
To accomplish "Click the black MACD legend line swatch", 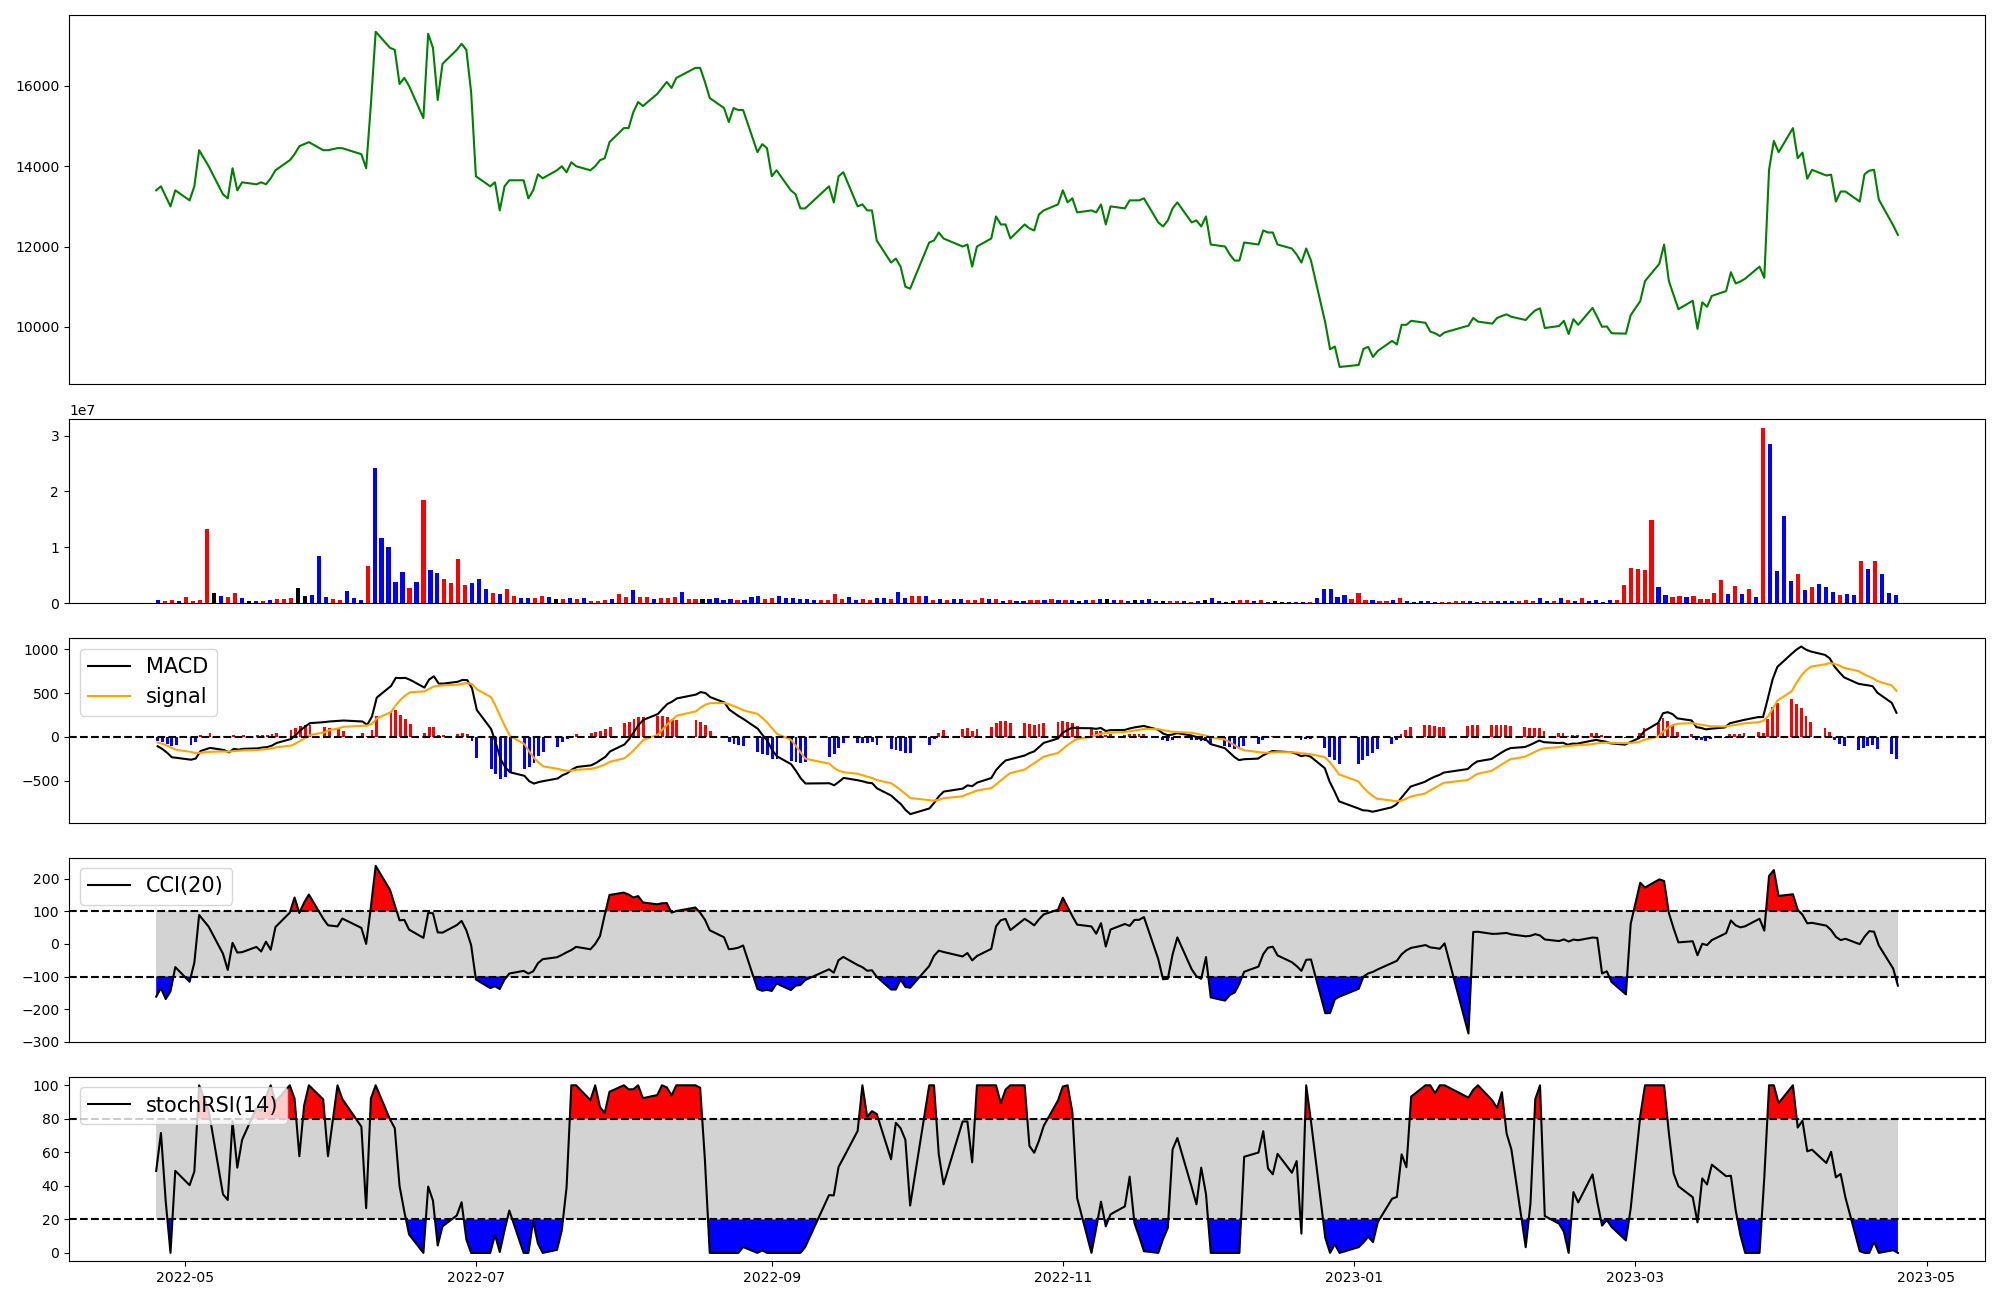I will (x=110, y=666).
